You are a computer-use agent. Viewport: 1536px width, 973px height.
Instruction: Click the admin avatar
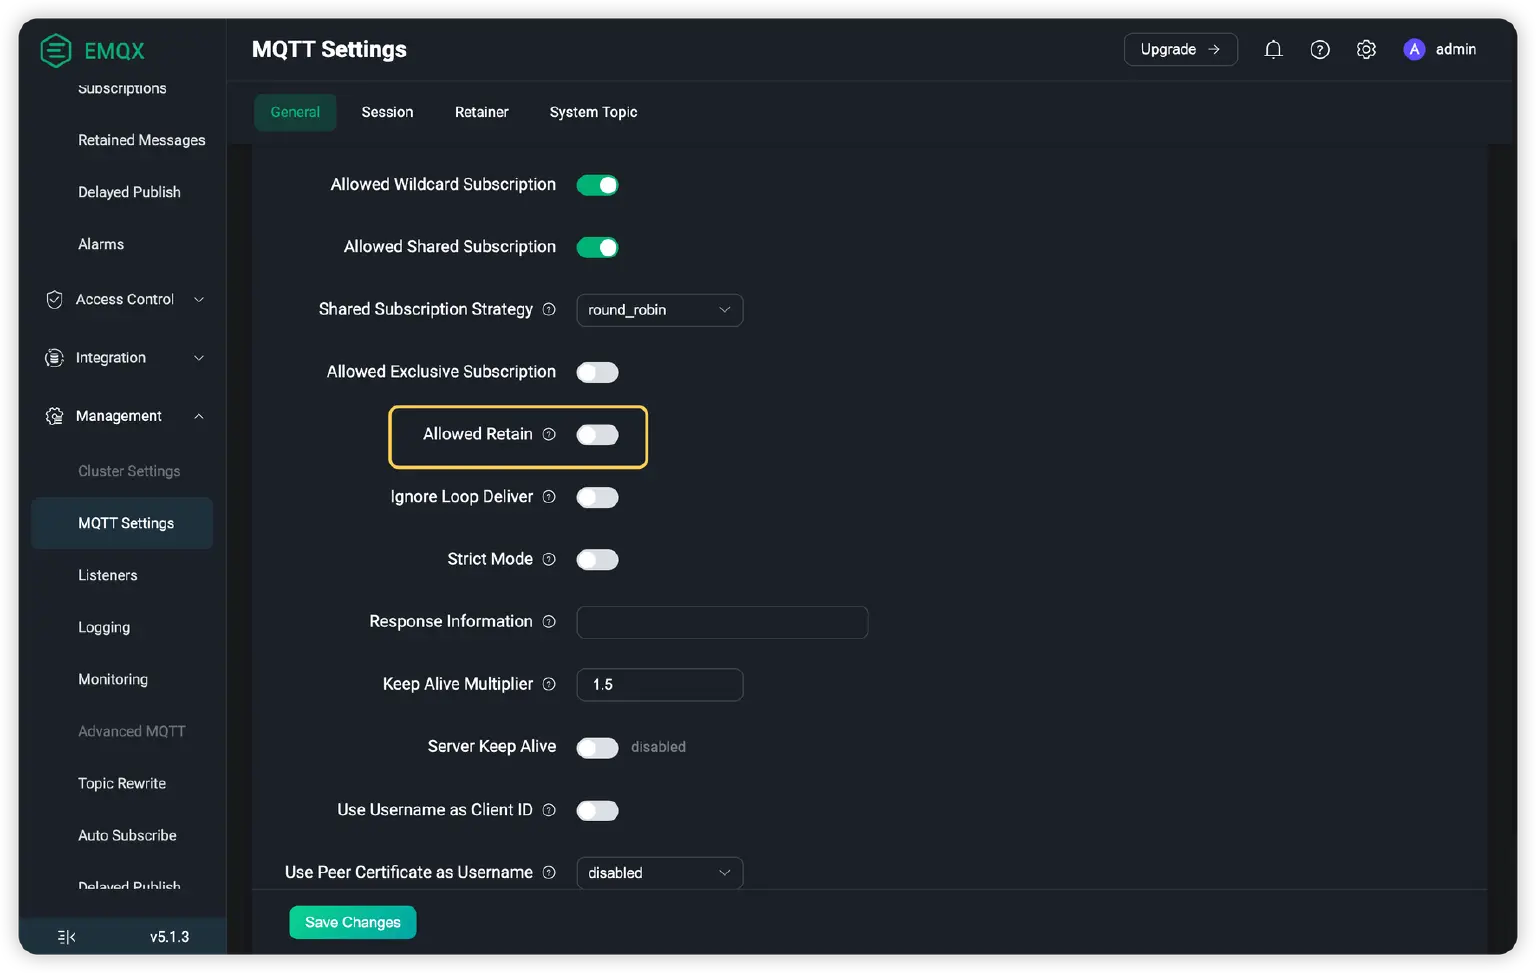click(x=1414, y=49)
